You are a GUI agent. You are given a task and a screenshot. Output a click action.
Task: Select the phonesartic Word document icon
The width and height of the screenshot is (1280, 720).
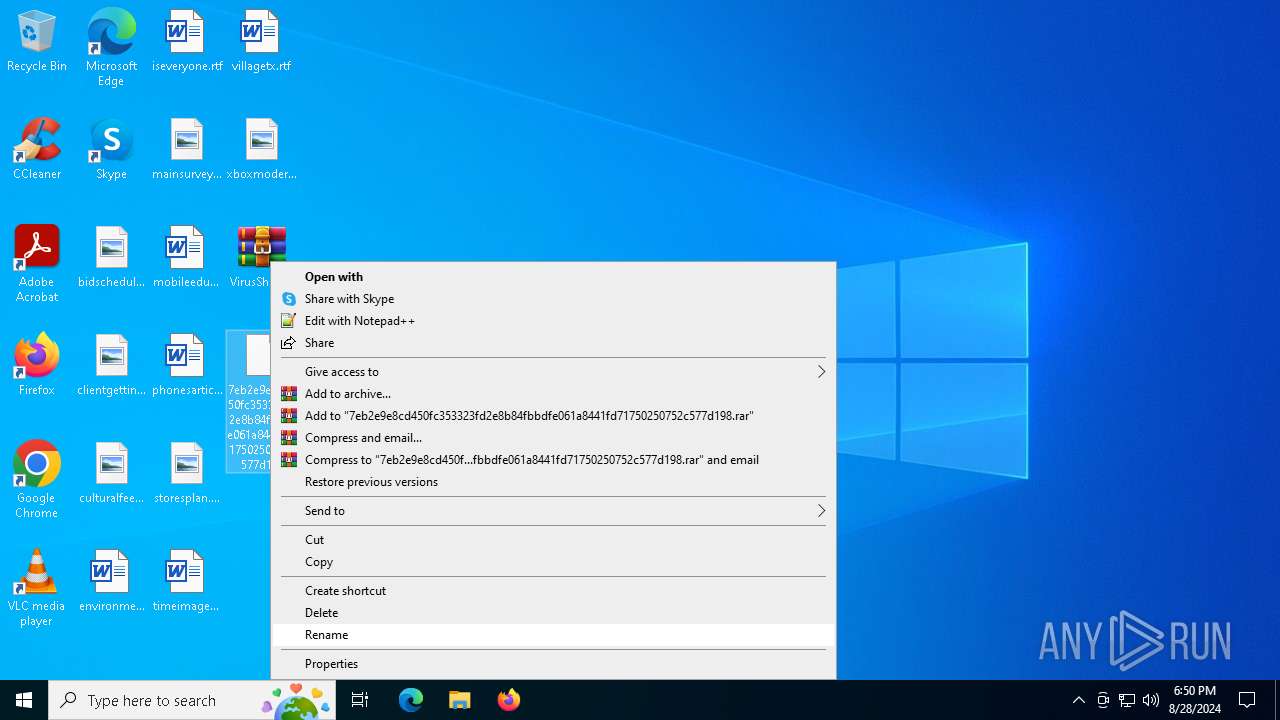(x=187, y=366)
